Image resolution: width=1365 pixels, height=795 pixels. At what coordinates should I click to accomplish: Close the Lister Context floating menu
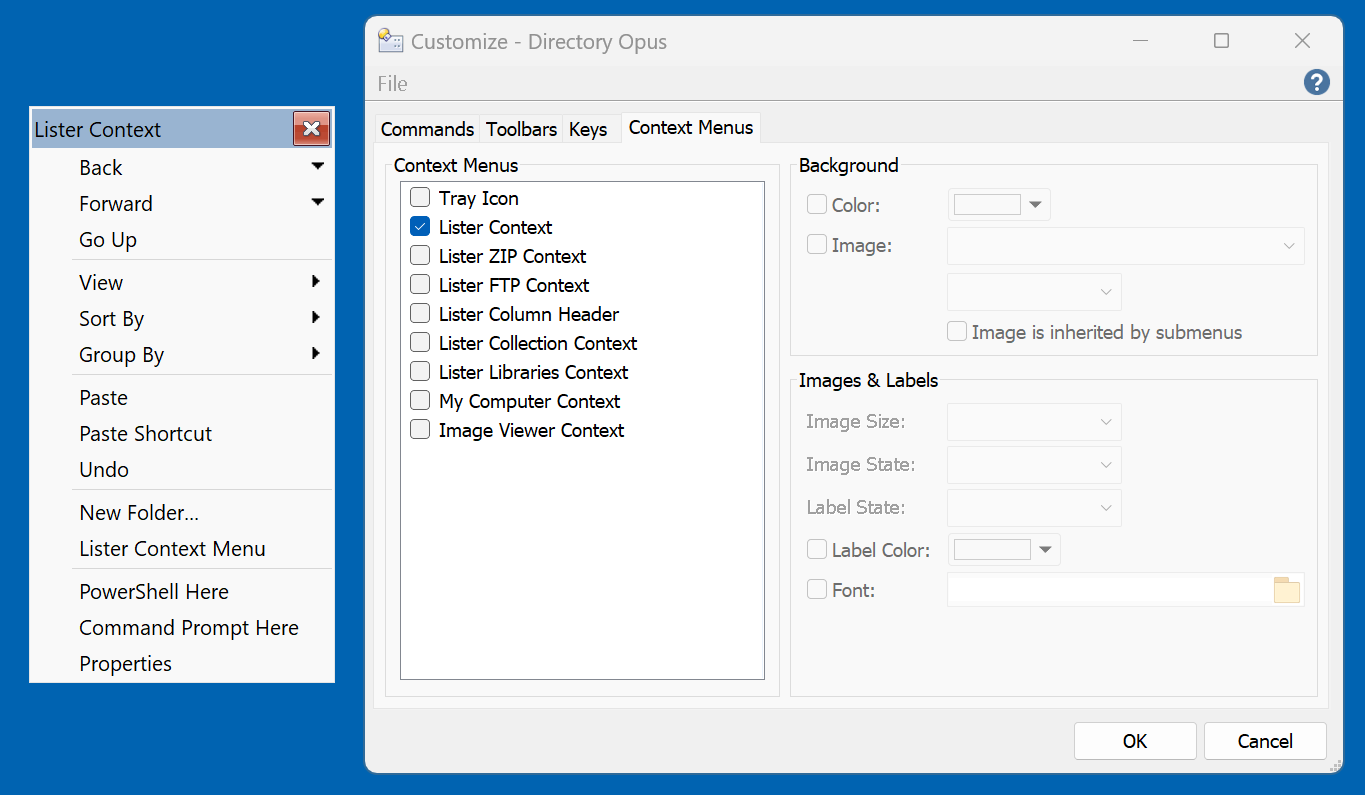[x=311, y=129]
